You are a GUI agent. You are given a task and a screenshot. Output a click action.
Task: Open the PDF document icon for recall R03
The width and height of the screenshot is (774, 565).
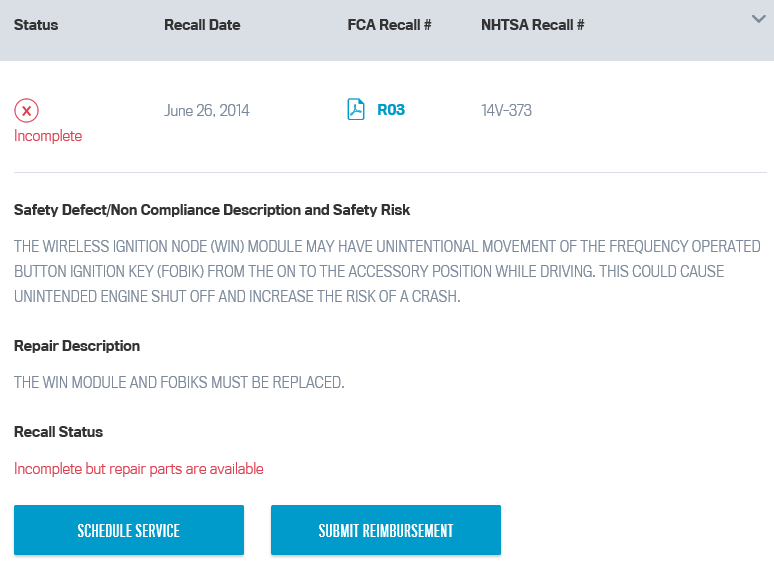(355, 110)
